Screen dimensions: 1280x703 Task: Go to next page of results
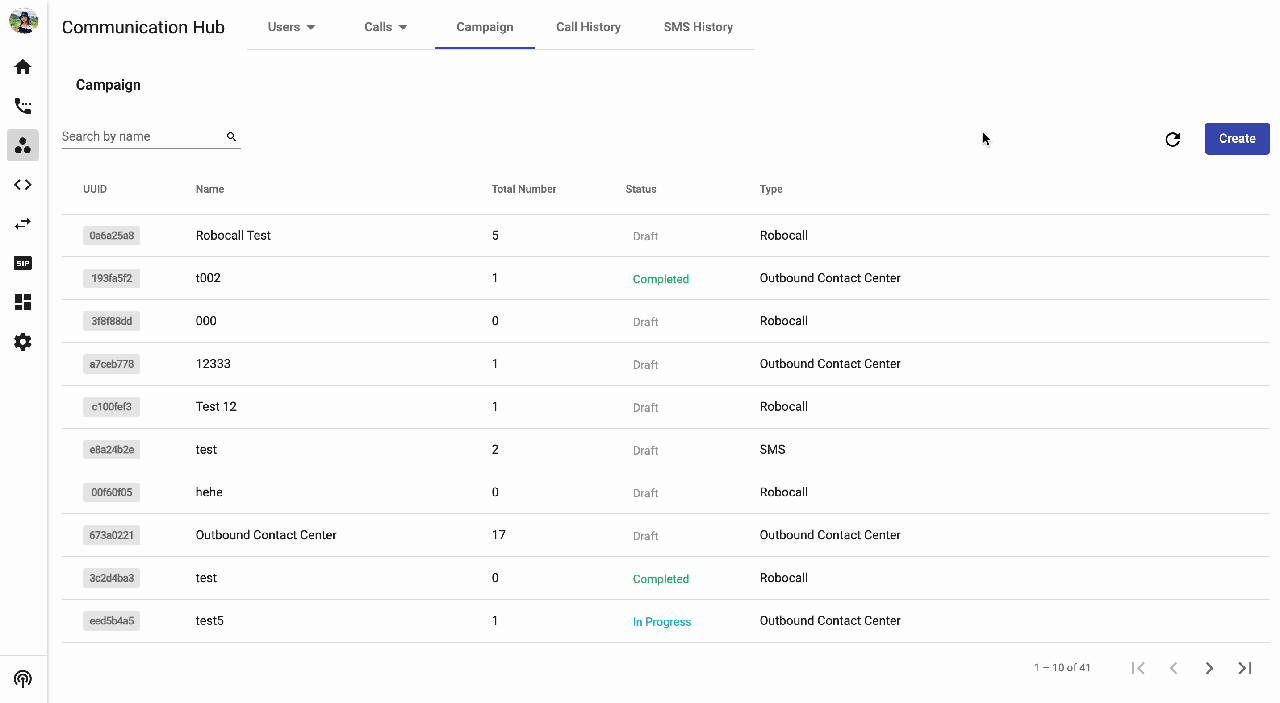click(1209, 668)
